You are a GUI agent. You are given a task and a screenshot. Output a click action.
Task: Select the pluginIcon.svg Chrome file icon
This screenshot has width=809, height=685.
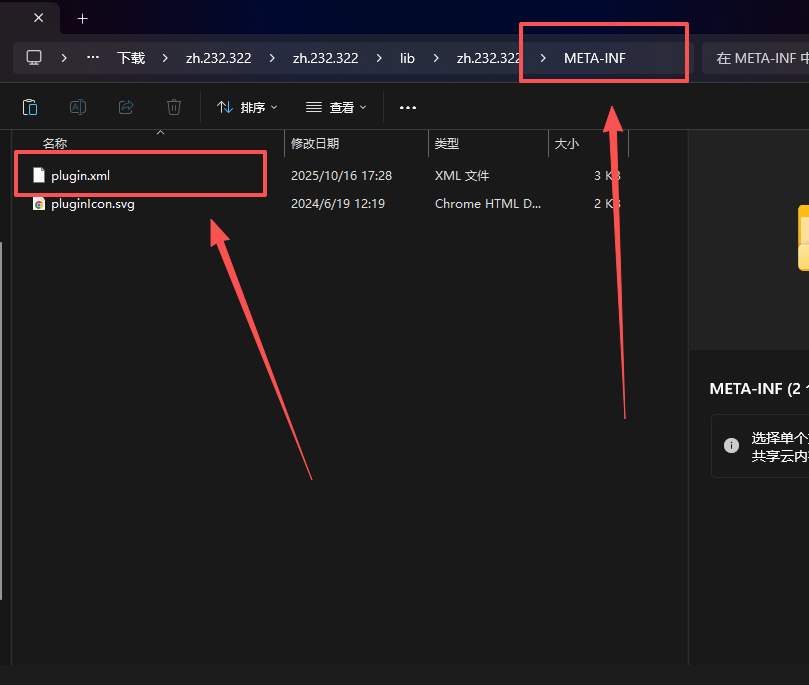(39, 204)
